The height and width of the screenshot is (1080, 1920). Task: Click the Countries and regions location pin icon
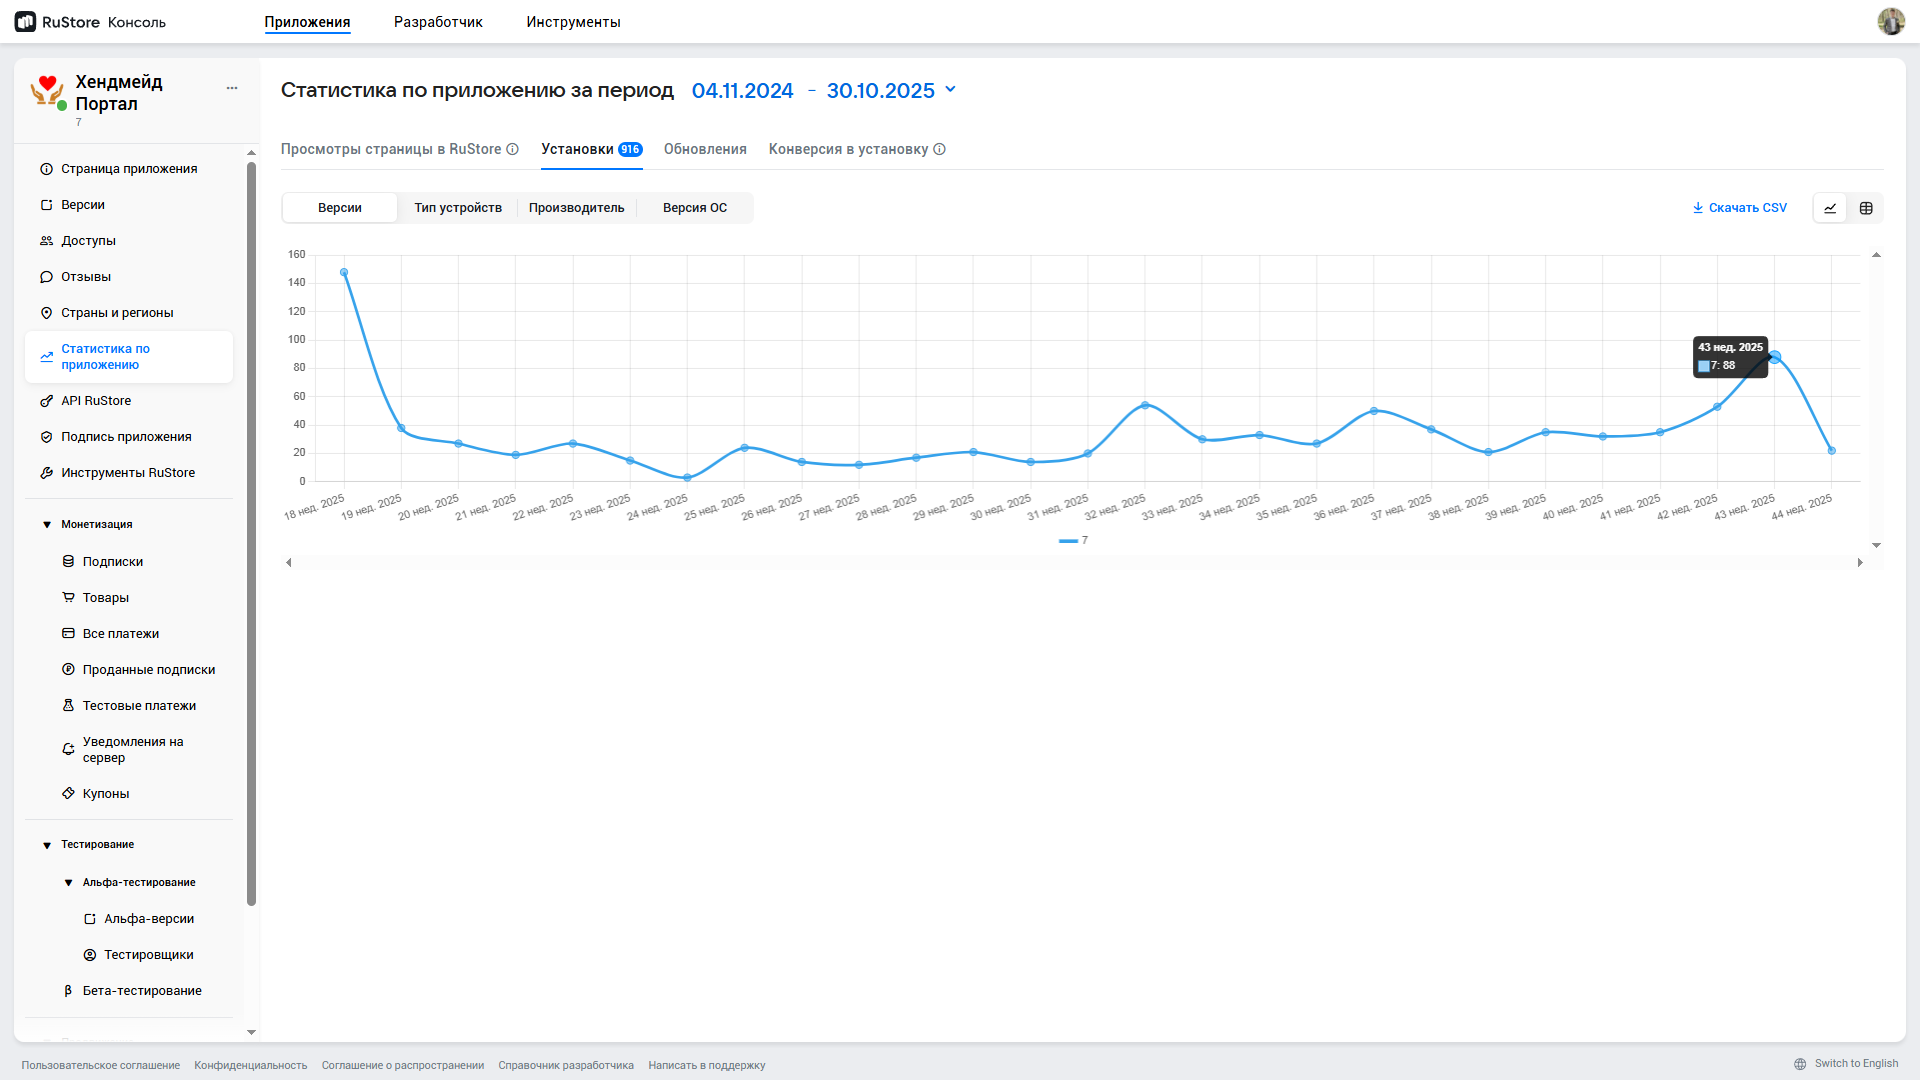(x=46, y=313)
